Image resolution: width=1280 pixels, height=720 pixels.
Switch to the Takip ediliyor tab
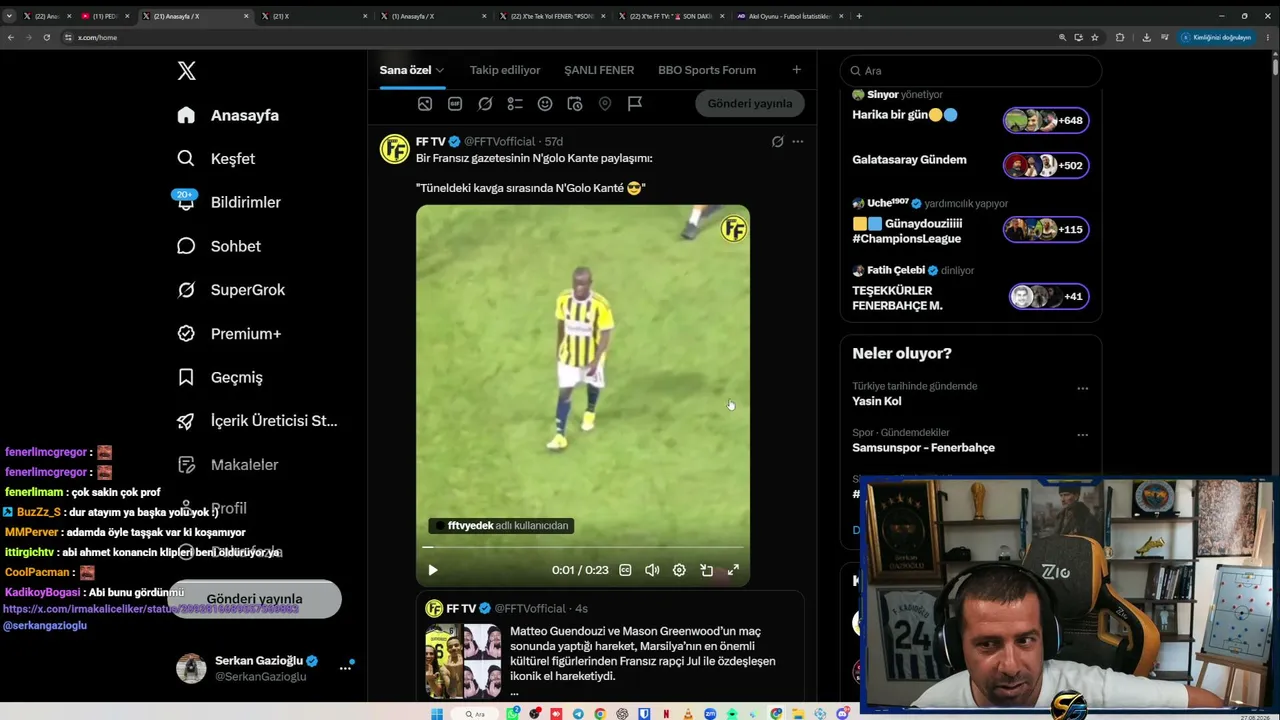point(505,70)
